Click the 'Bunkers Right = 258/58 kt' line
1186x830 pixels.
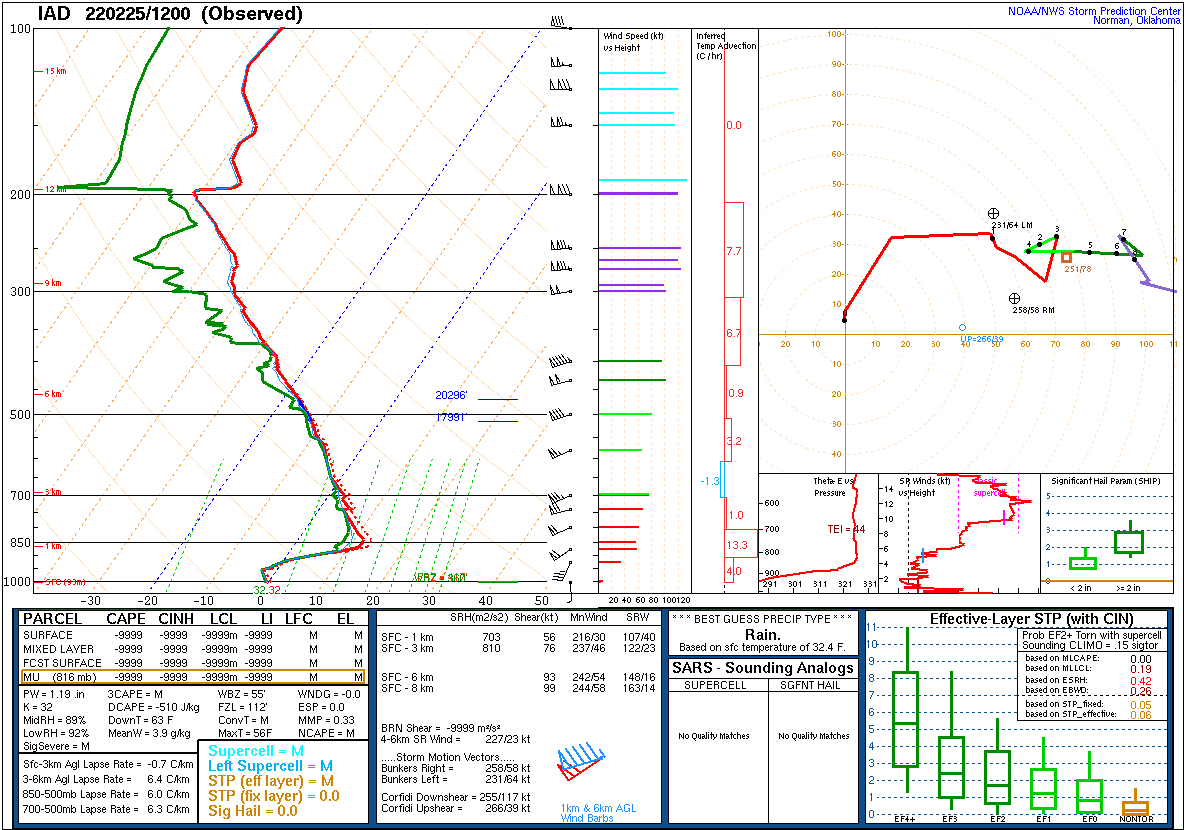(455, 768)
